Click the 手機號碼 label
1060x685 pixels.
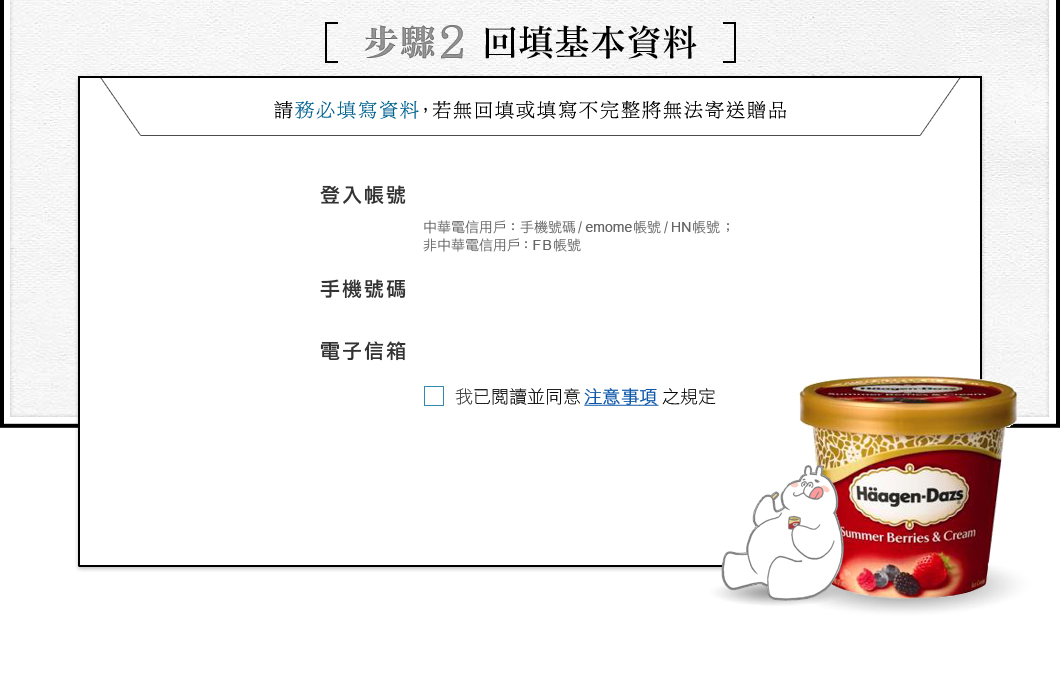point(363,289)
